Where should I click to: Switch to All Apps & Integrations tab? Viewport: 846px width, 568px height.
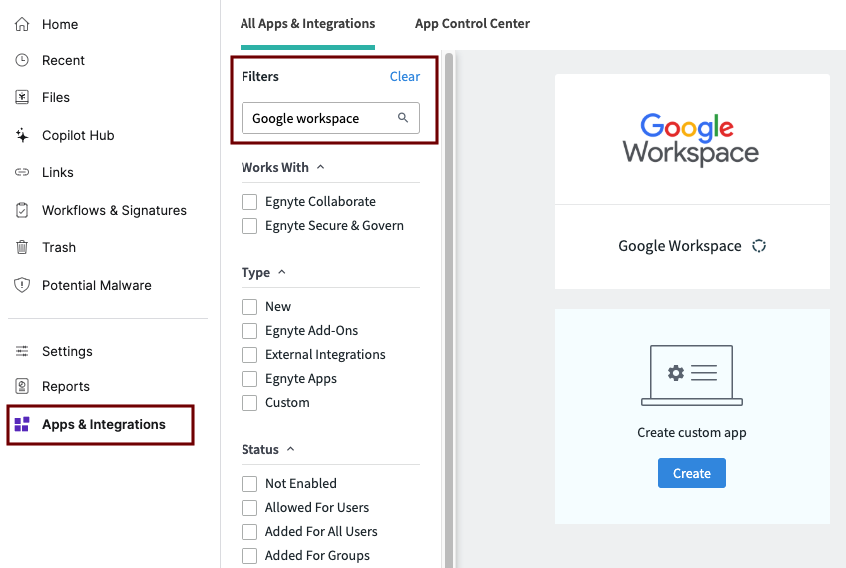tap(308, 24)
